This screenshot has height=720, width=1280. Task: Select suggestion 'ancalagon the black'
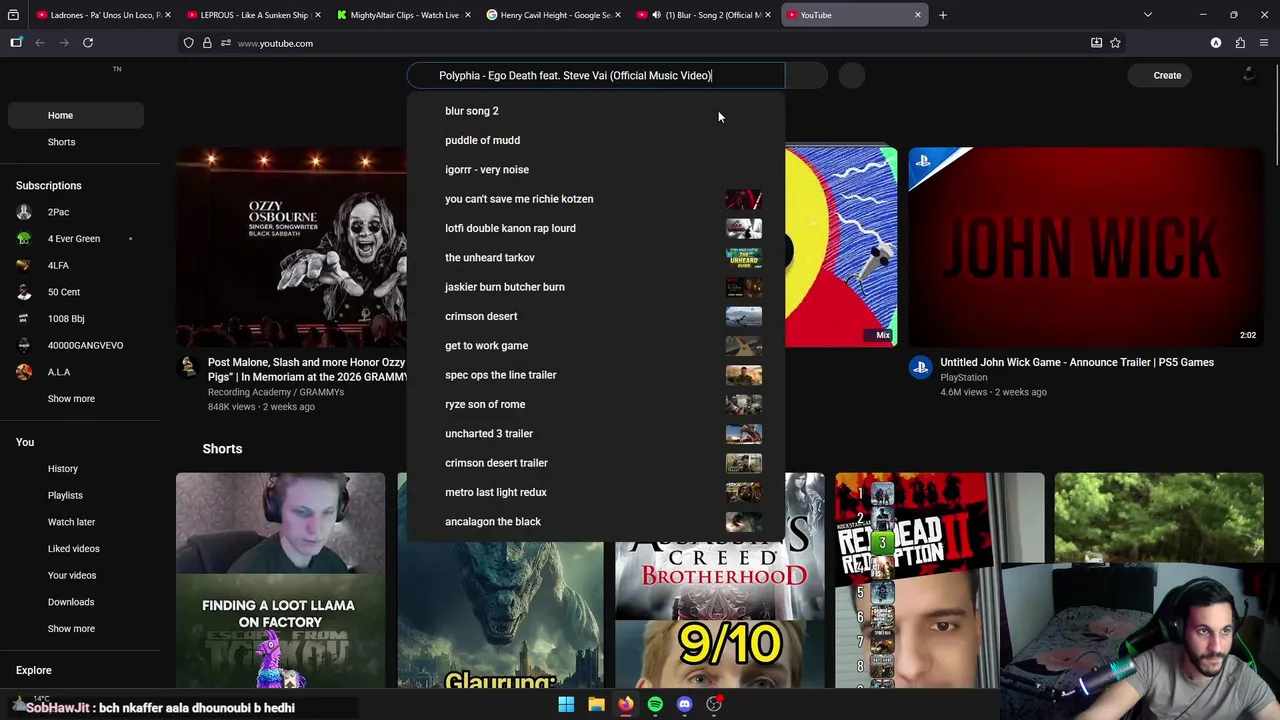(x=595, y=521)
